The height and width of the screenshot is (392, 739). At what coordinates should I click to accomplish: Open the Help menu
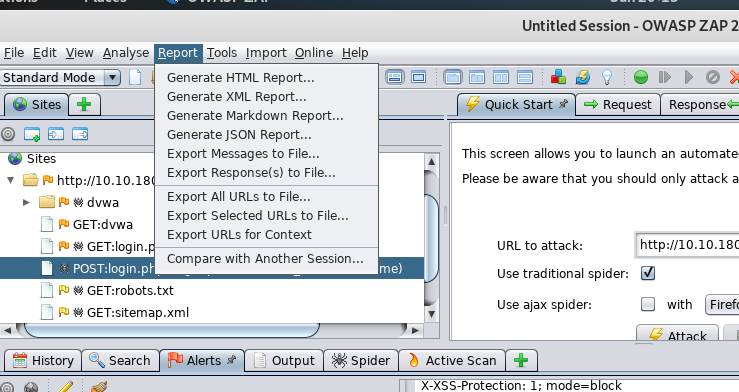(x=355, y=53)
